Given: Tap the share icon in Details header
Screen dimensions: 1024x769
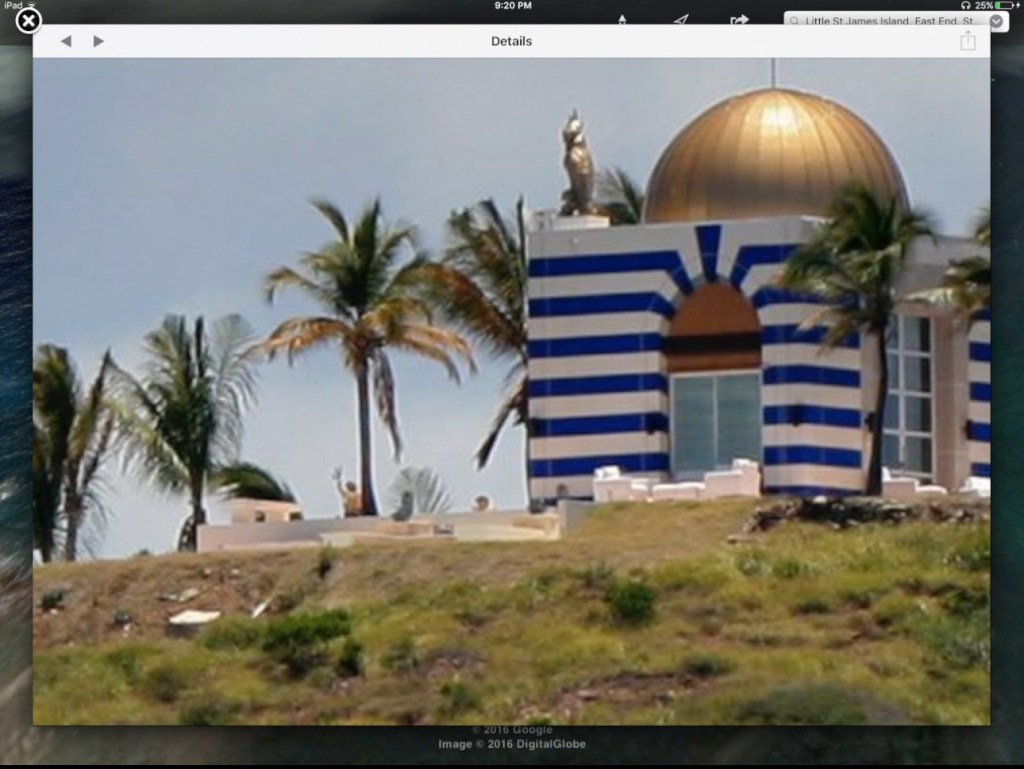Looking at the screenshot, I should coord(967,41).
